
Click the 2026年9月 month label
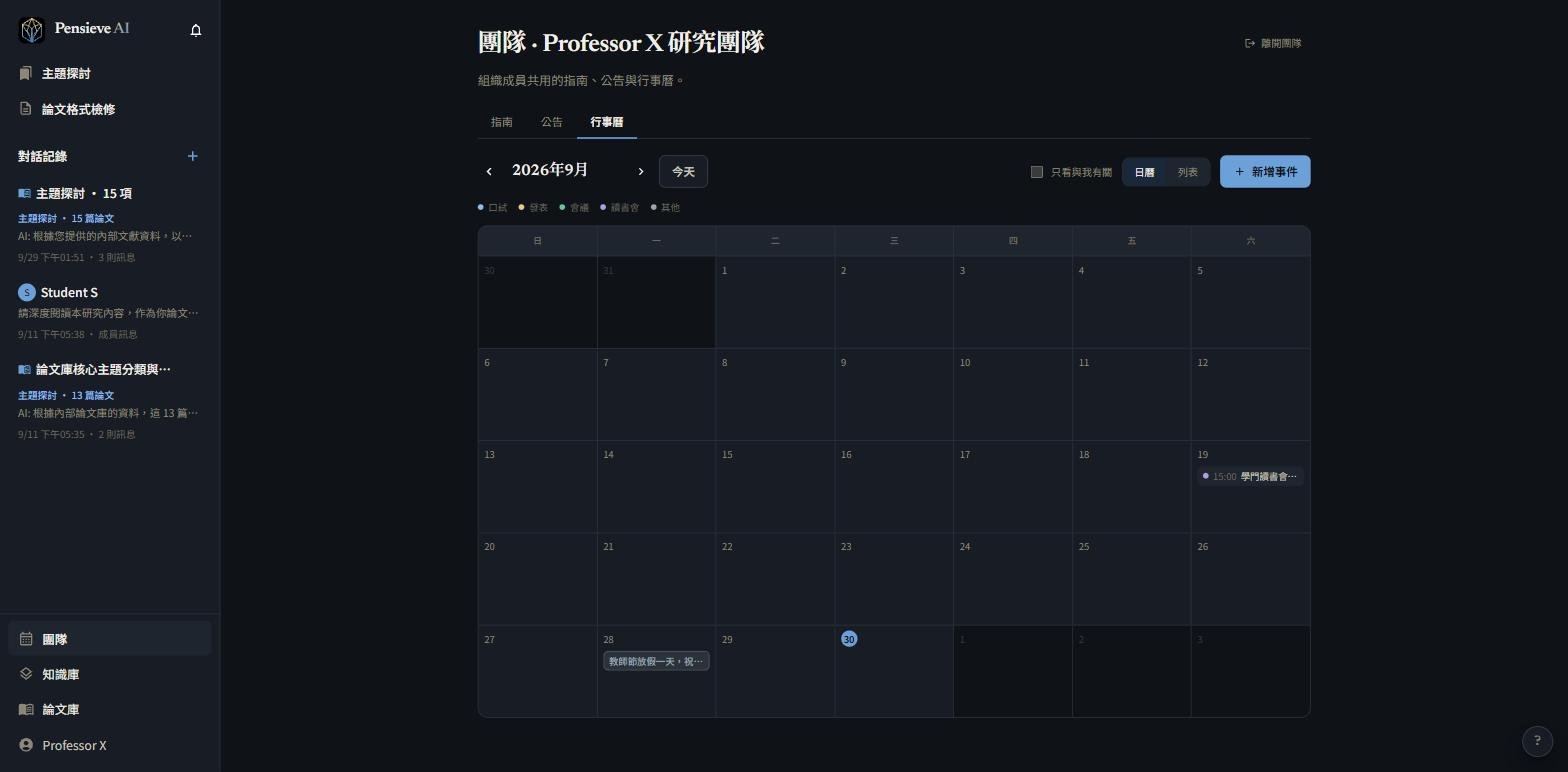(x=550, y=170)
